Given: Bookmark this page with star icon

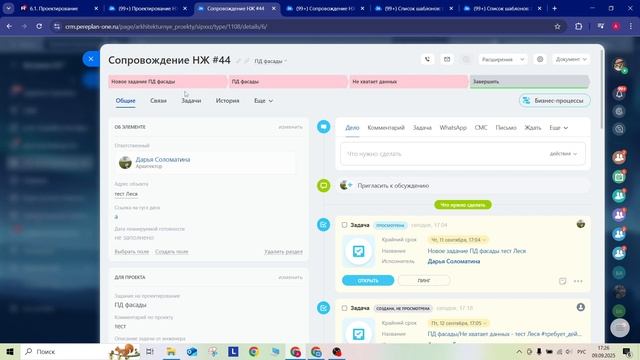Looking at the screenshot, I should 557,27.
